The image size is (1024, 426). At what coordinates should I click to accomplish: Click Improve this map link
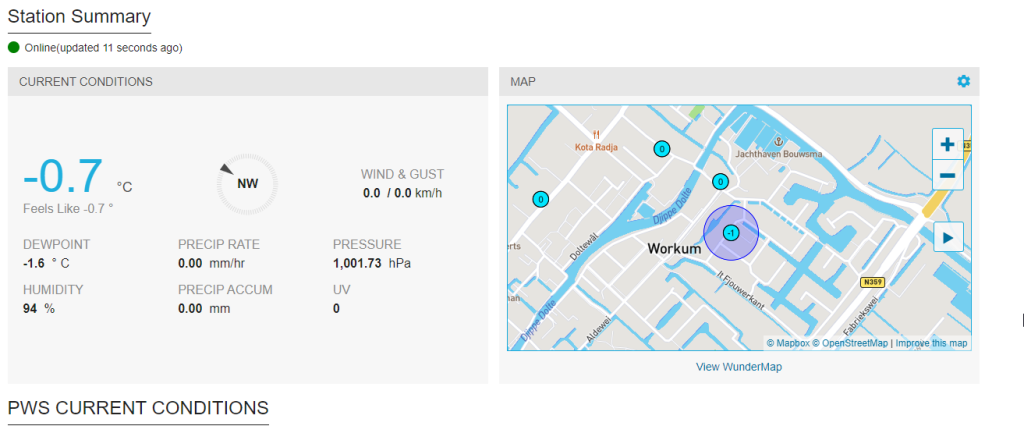[x=931, y=343]
